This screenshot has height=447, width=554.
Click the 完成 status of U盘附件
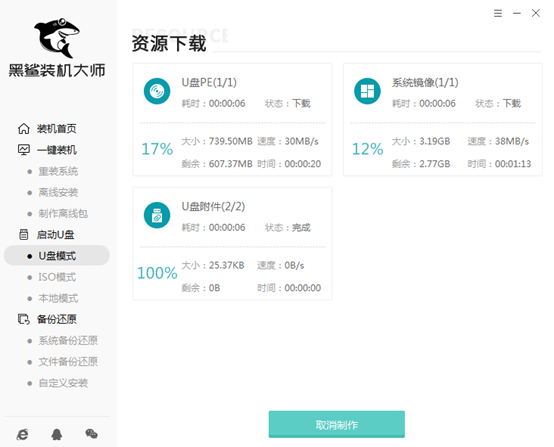point(301,228)
